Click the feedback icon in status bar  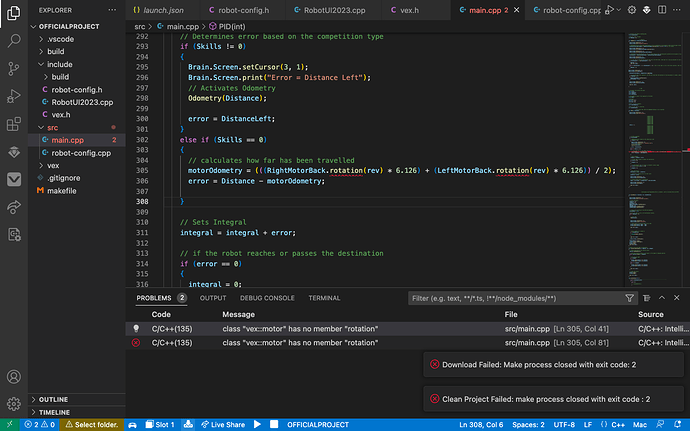pos(660,425)
